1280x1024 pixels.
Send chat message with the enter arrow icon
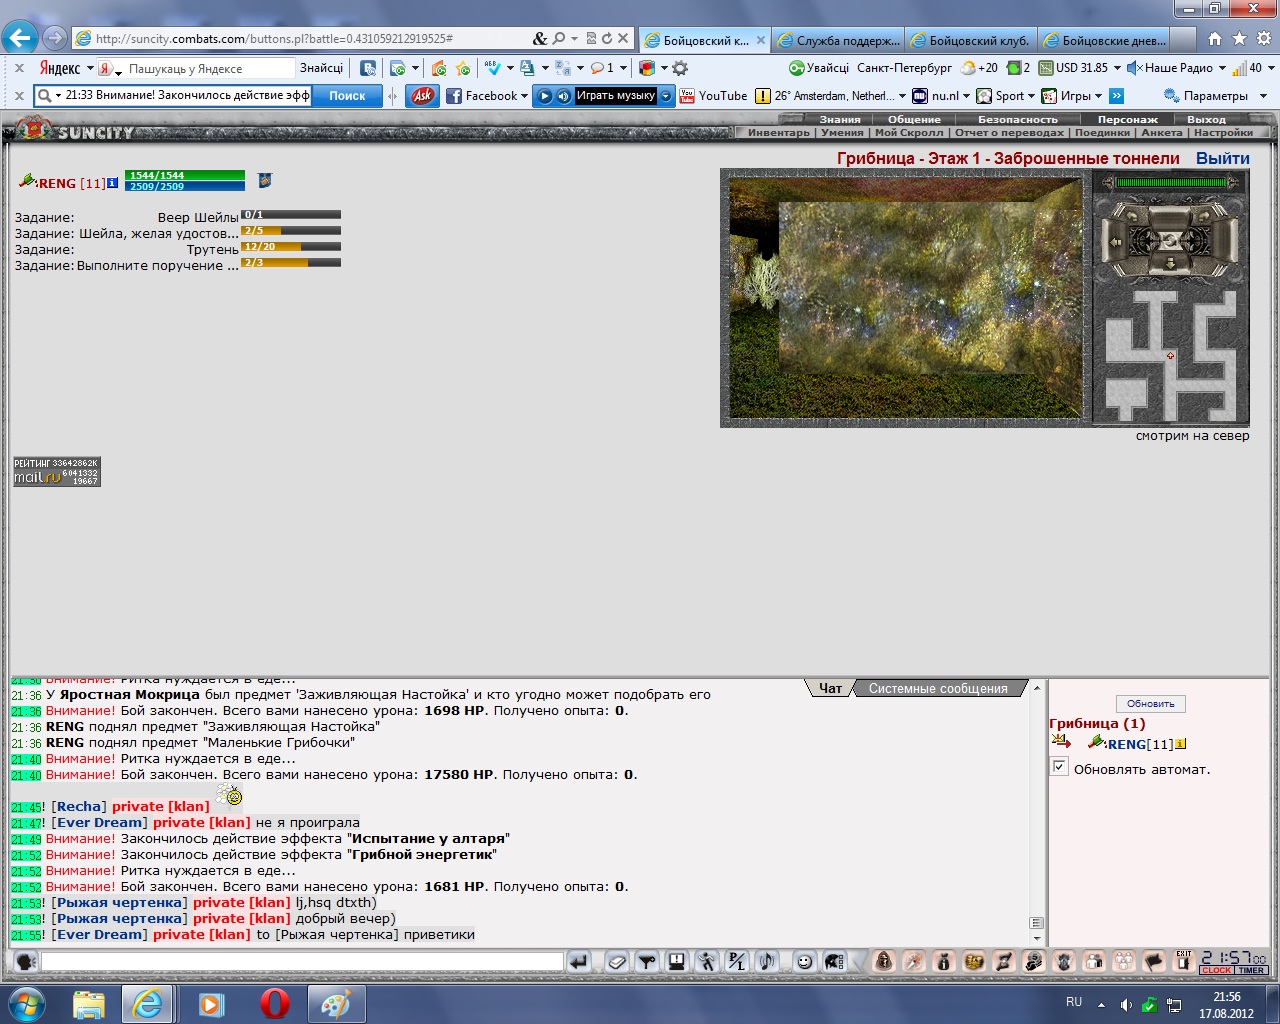click(578, 962)
